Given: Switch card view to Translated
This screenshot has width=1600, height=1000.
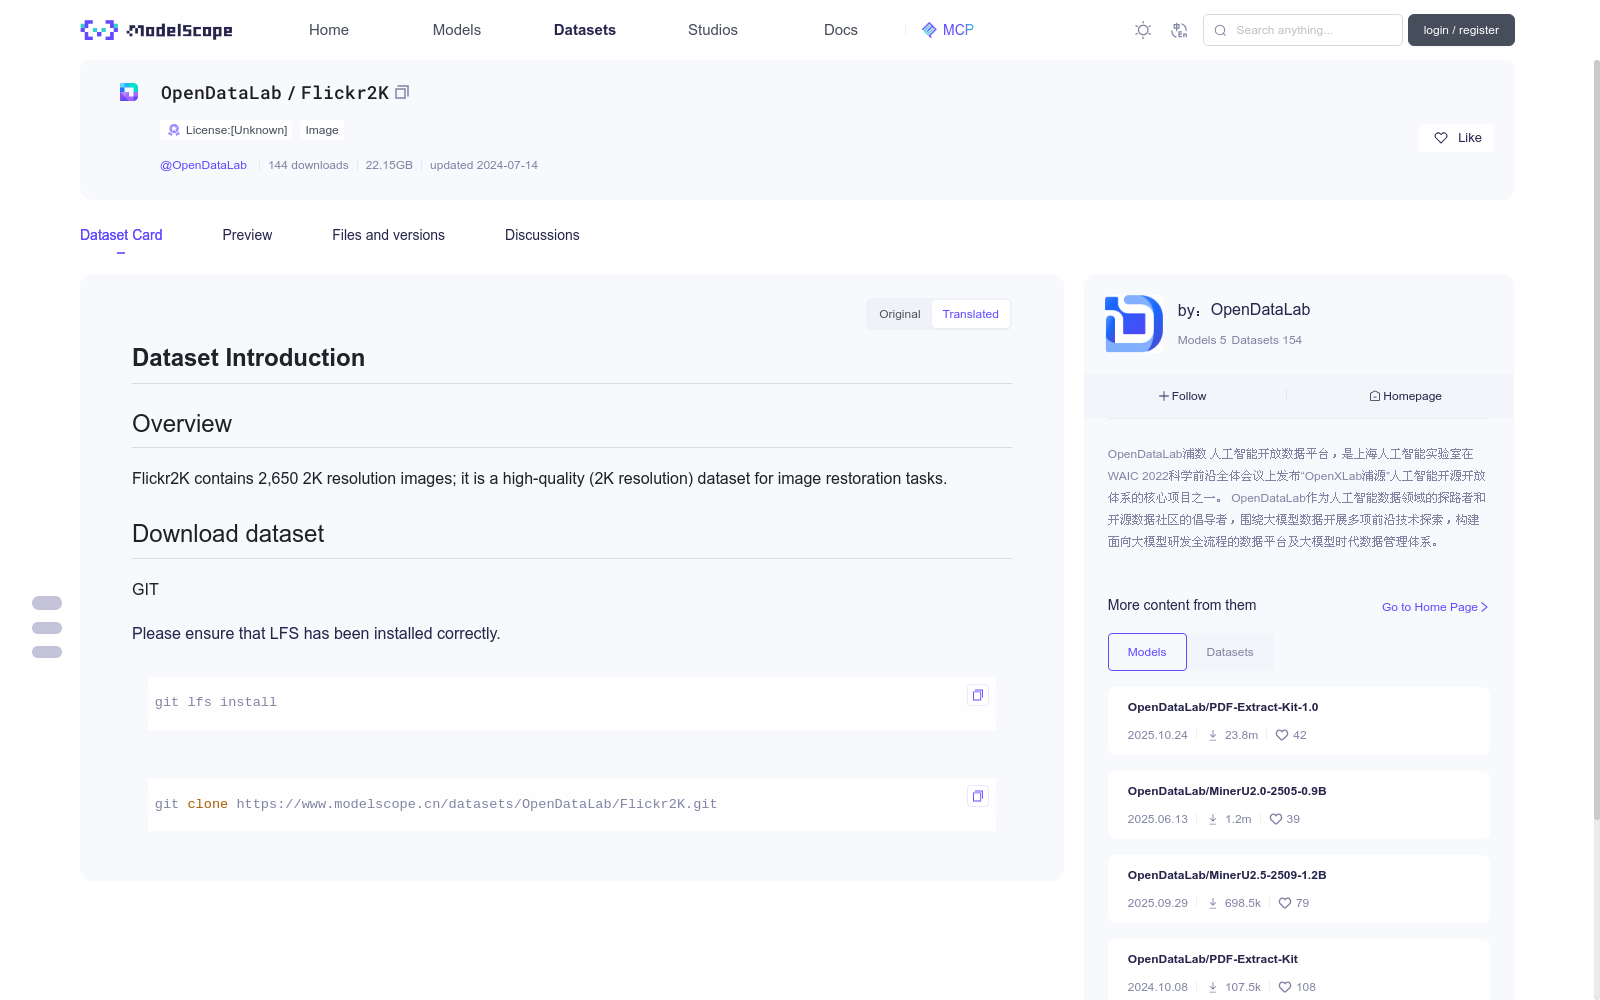Looking at the screenshot, I should (x=970, y=314).
